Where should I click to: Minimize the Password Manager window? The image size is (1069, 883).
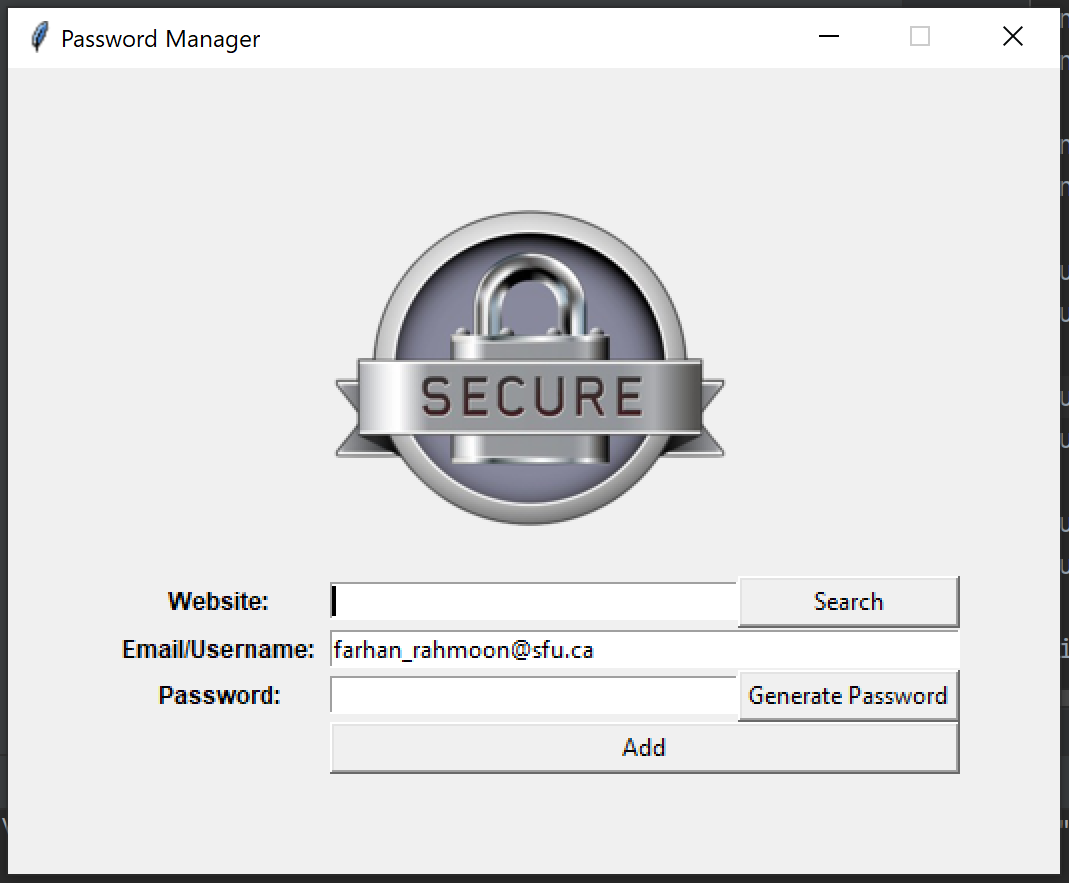pyautogui.click(x=828, y=37)
